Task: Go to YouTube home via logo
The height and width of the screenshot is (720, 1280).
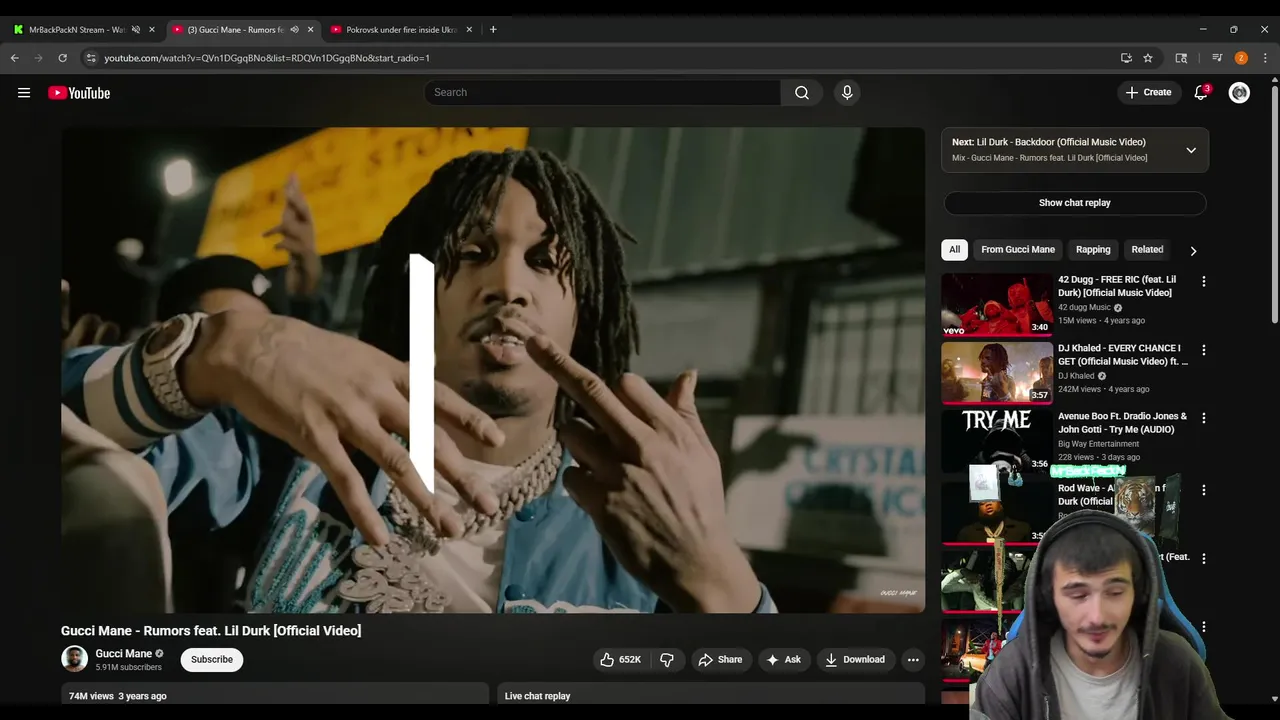Action: click(79, 93)
